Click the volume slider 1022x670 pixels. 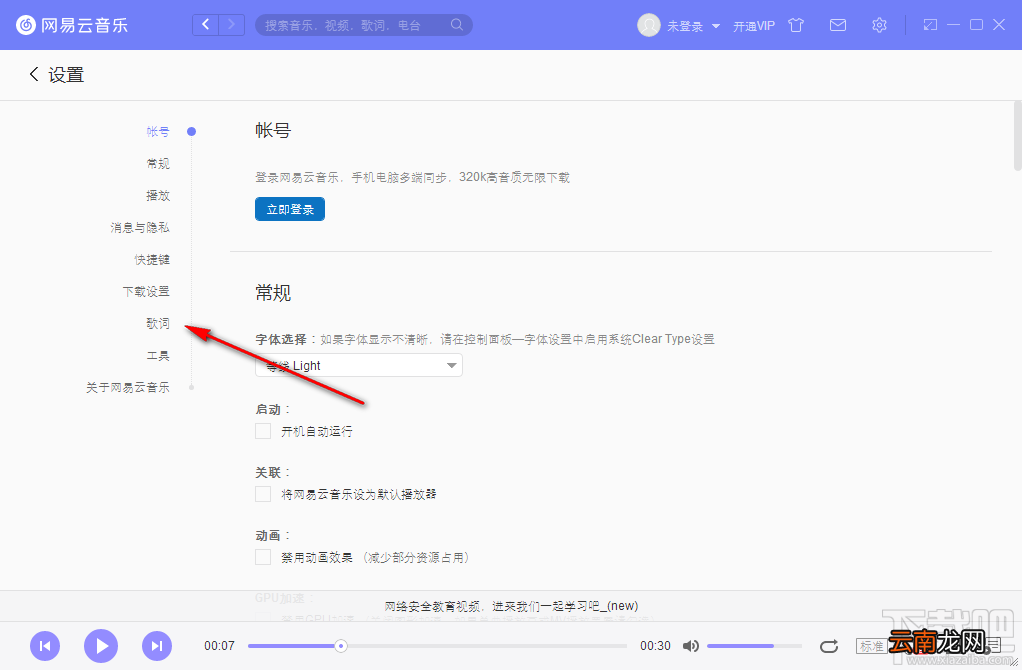click(x=754, y=646)
